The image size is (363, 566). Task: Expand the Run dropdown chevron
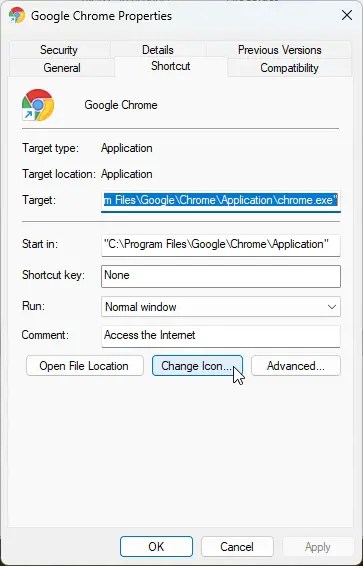coord(331,307)
